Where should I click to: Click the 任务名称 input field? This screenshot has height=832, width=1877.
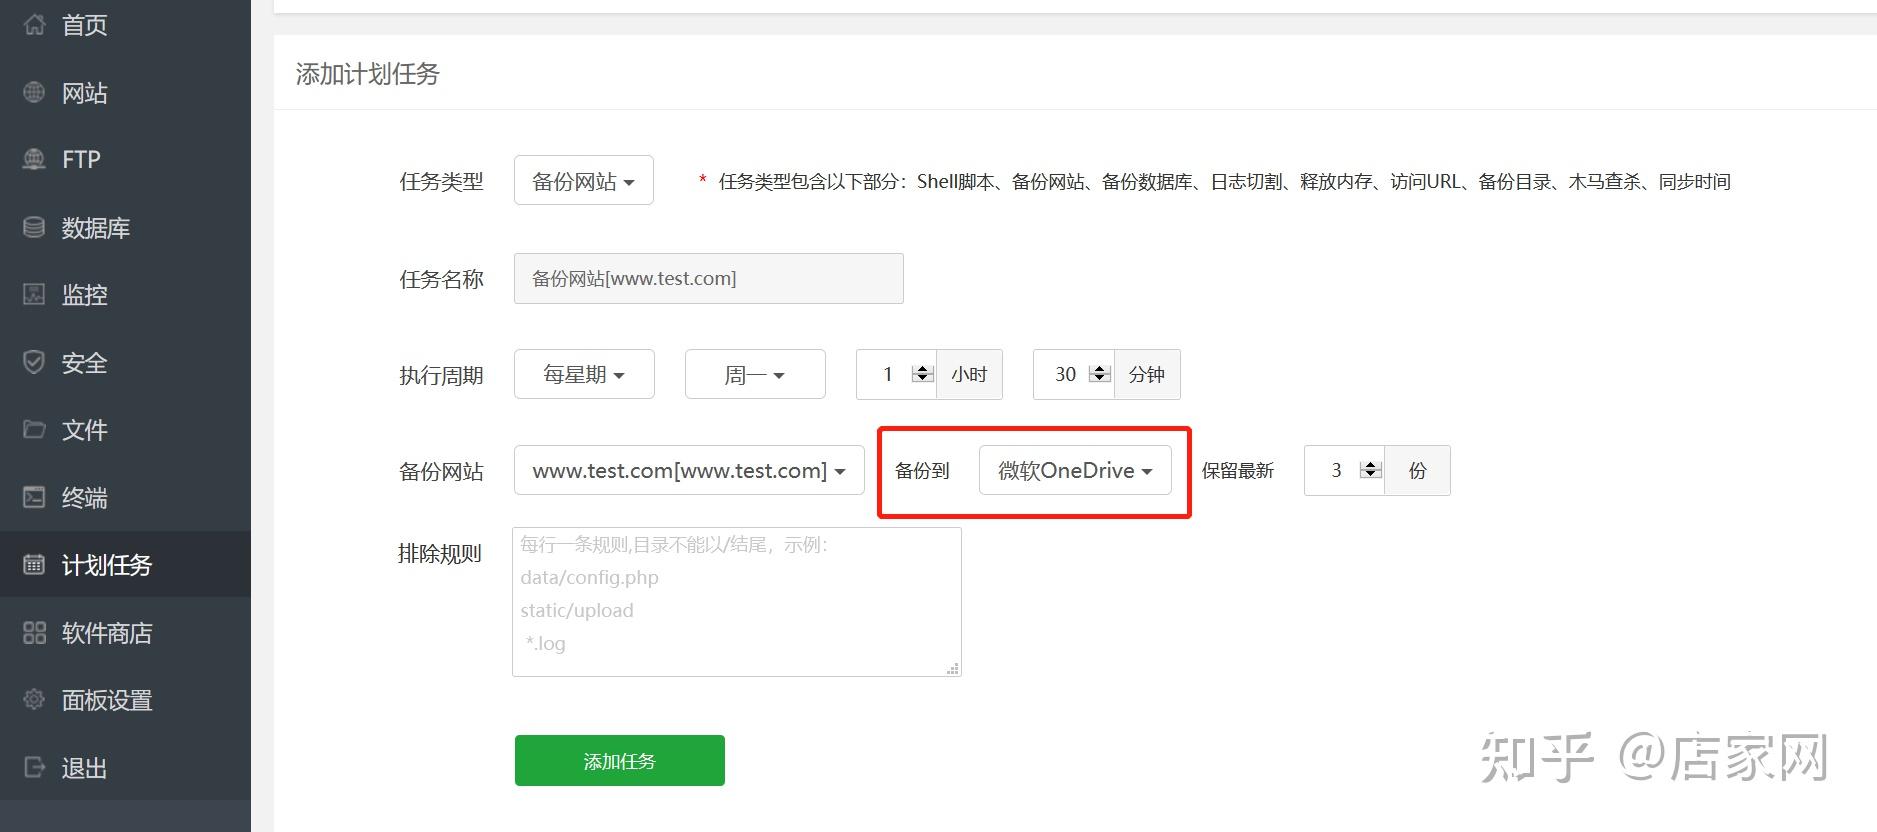[x=709, y=278]
